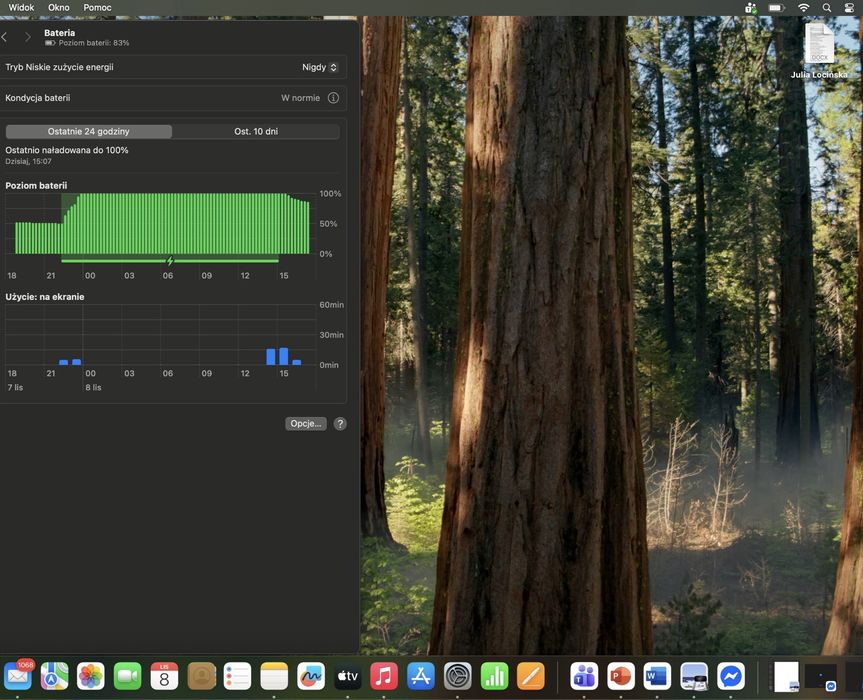Click the Kondycja baterii label
The image size is (863, 700).
tap(38, 98)
